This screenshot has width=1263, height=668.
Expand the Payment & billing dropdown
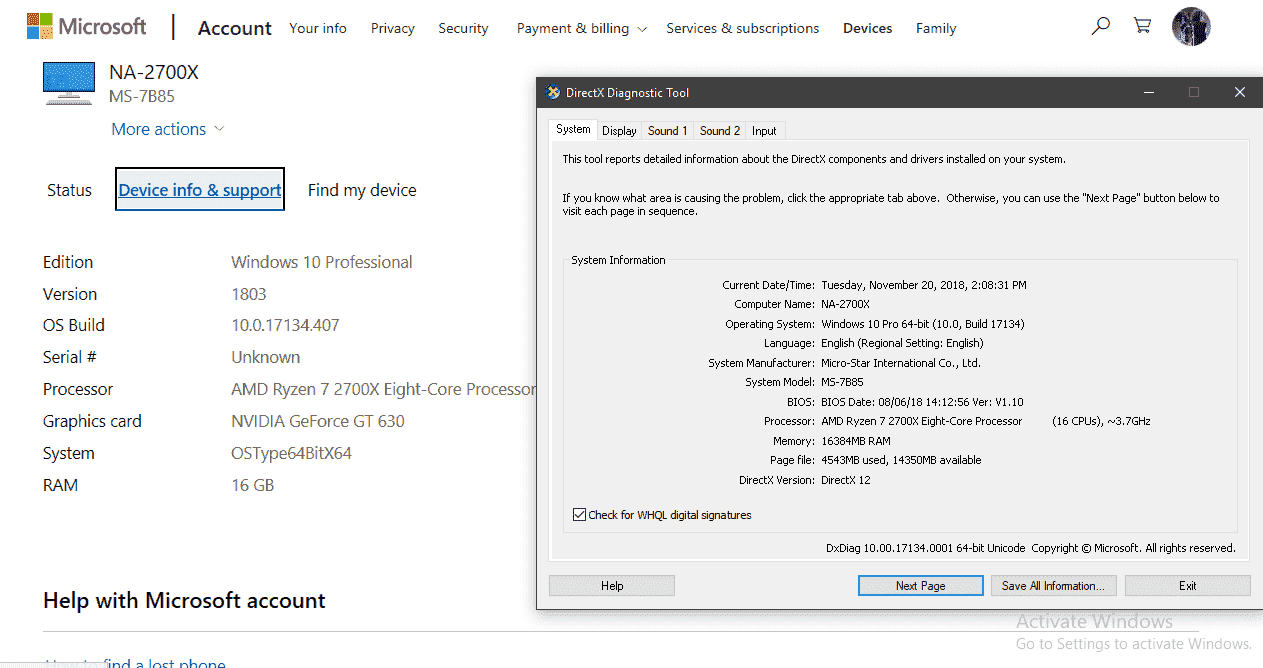(x=582, y=28)
